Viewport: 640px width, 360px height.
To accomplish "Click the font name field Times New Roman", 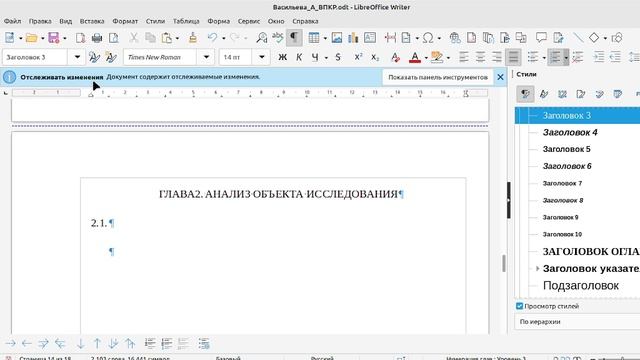I will coord(160,57).
